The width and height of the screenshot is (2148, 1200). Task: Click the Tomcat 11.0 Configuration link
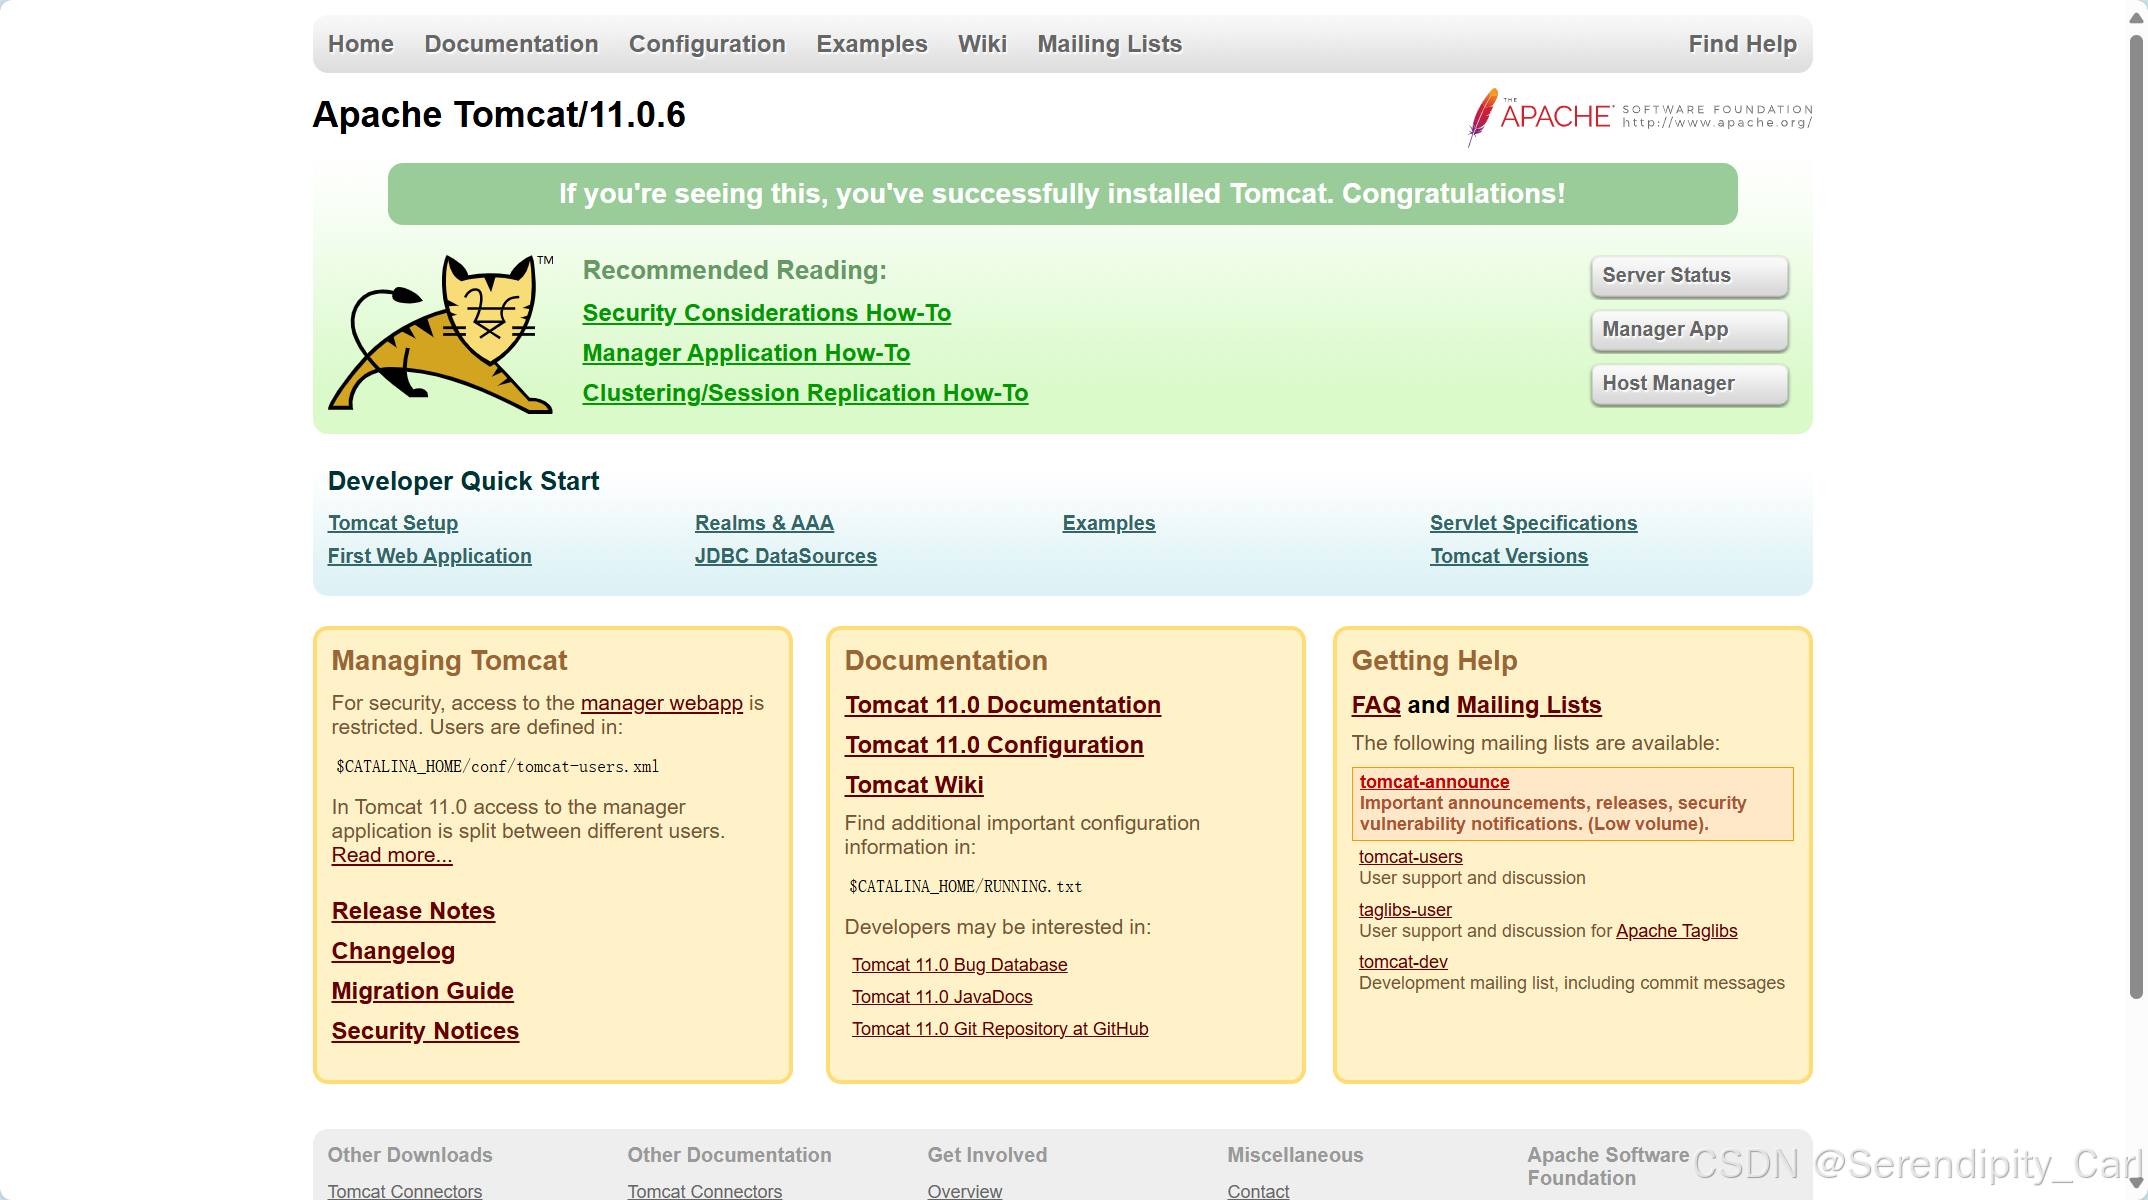click(x=994, y=745)
